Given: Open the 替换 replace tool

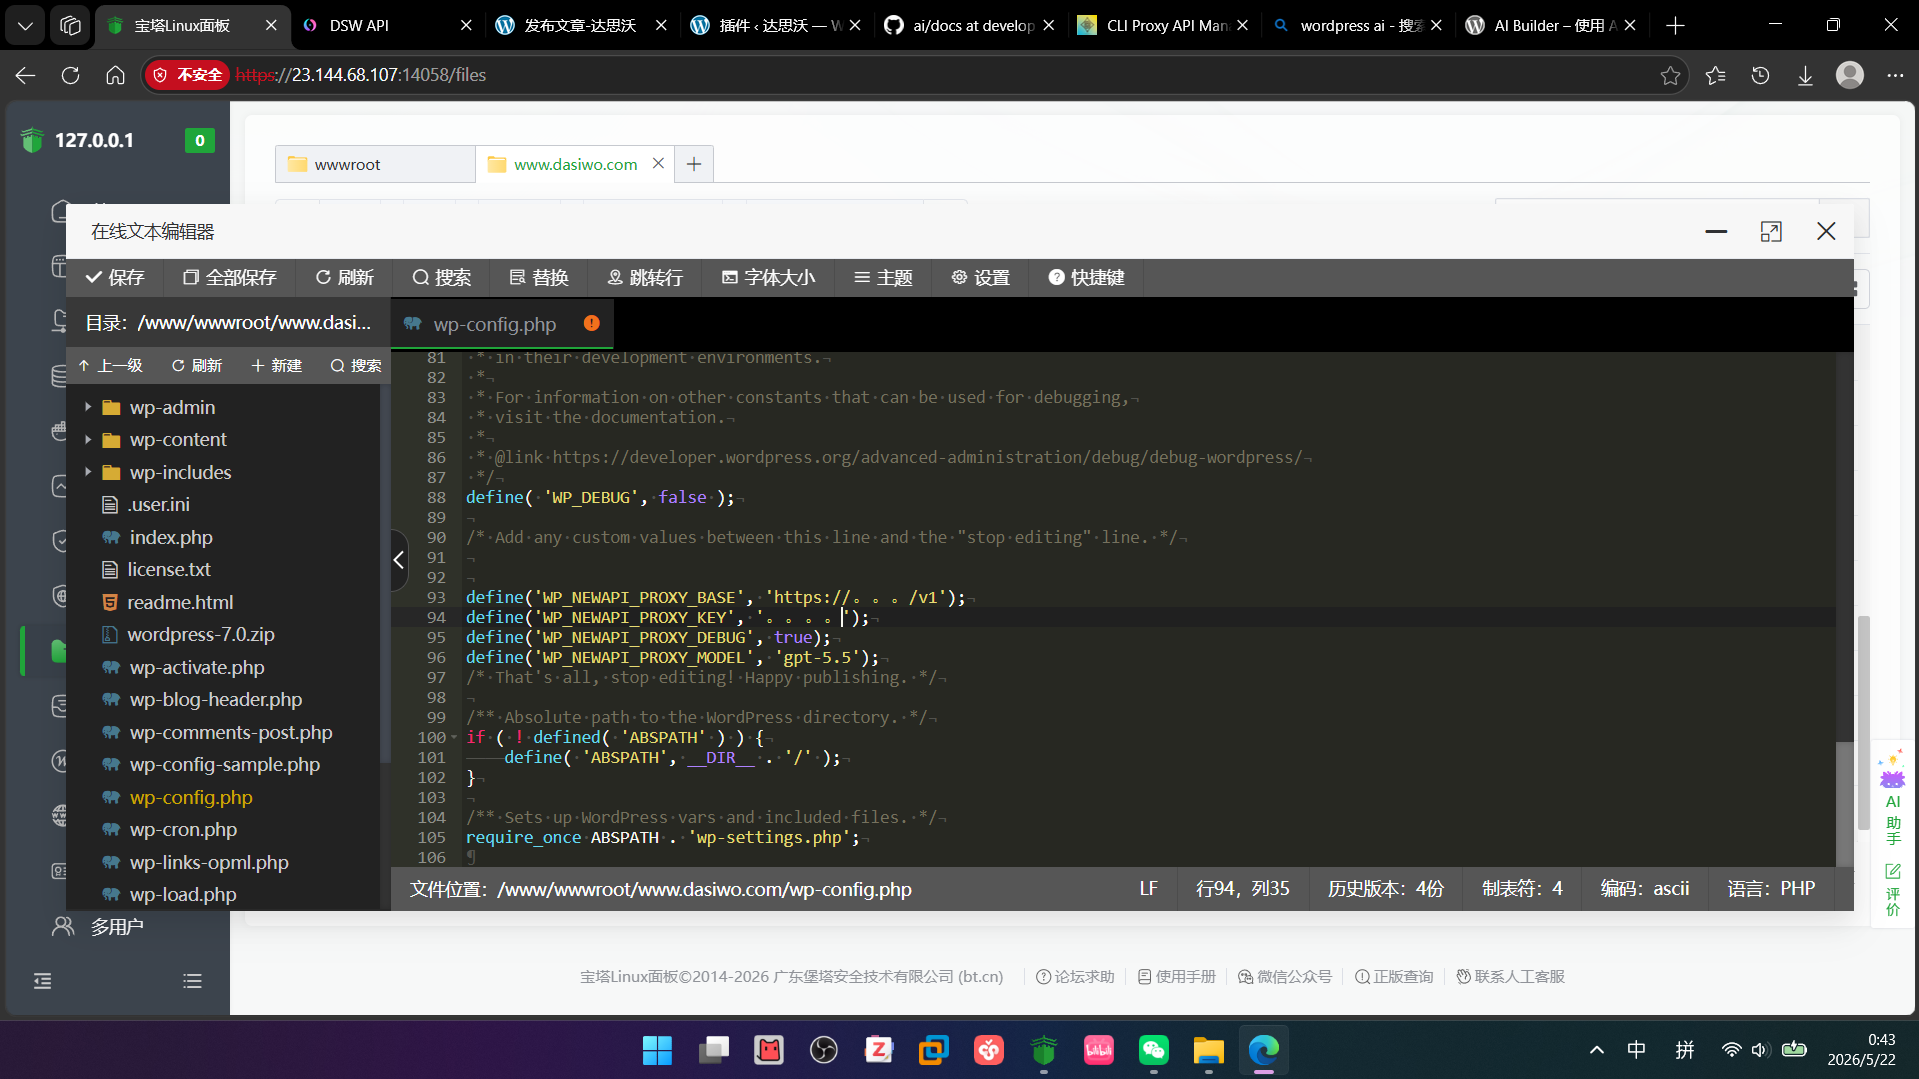Looking at the screenshot, I should [539, 277].
